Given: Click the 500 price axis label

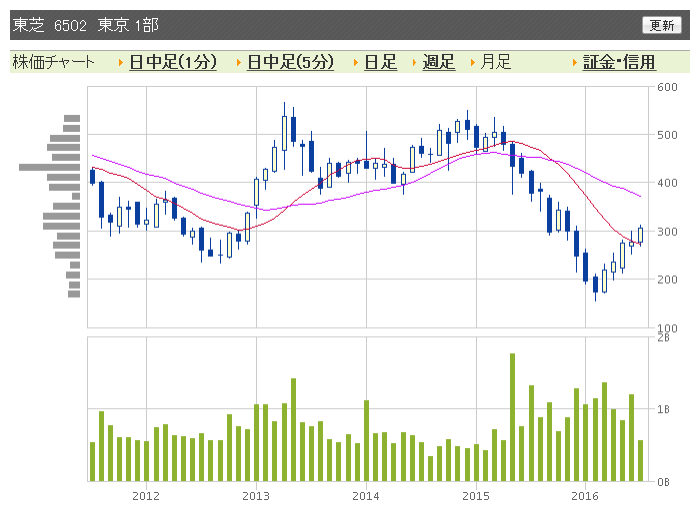Looking at the screenshot, I should click(x=667, y=135).
